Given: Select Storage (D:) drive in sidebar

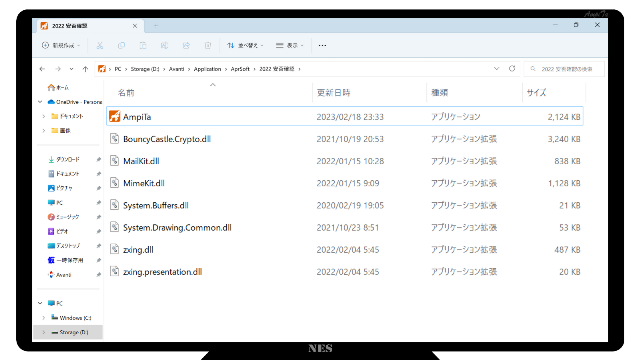Looking at the screenshot, I should tap(70, 332).
